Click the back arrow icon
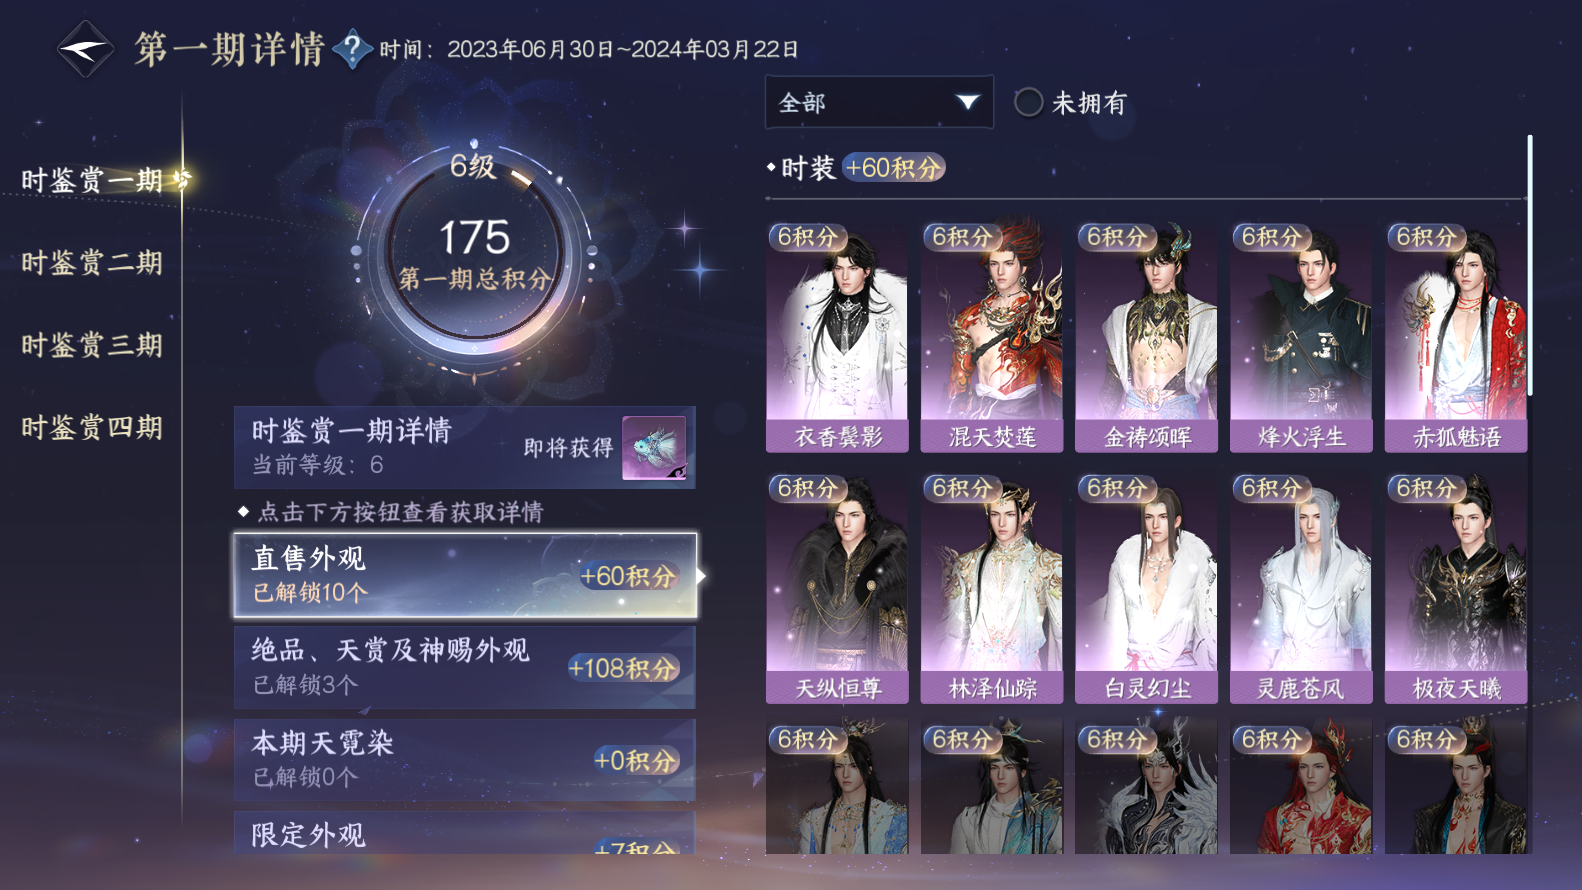 pos(86,49)
